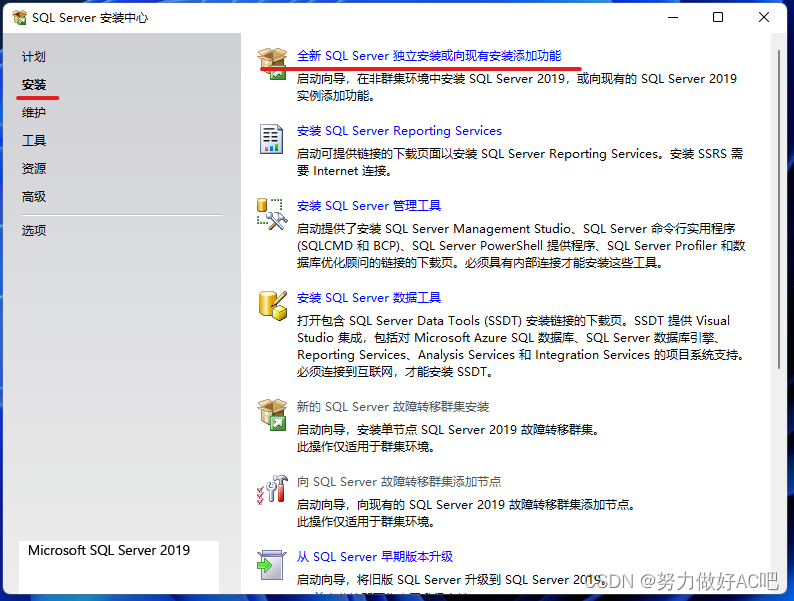Open the 高级 section
Viewport: 794px width, 601px height.
coord(34,196)
